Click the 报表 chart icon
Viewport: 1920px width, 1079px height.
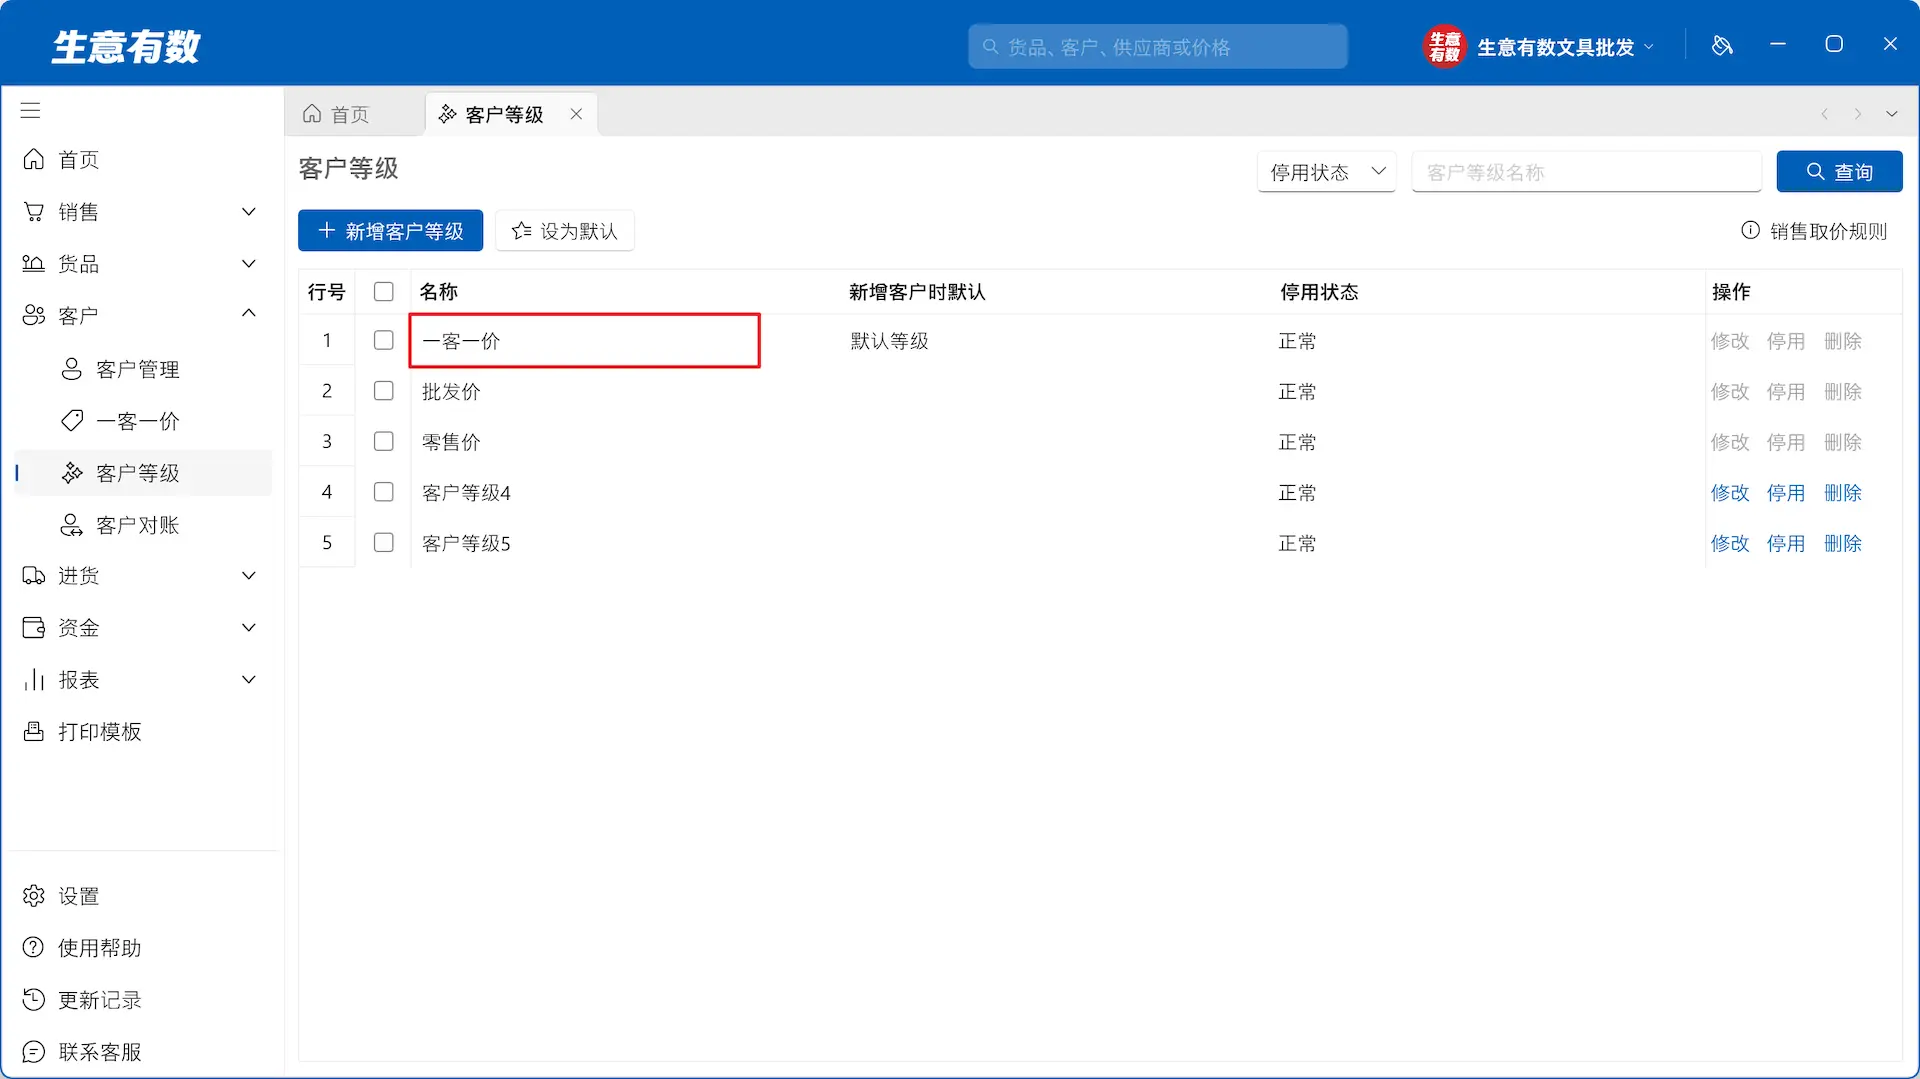[34, 679]
